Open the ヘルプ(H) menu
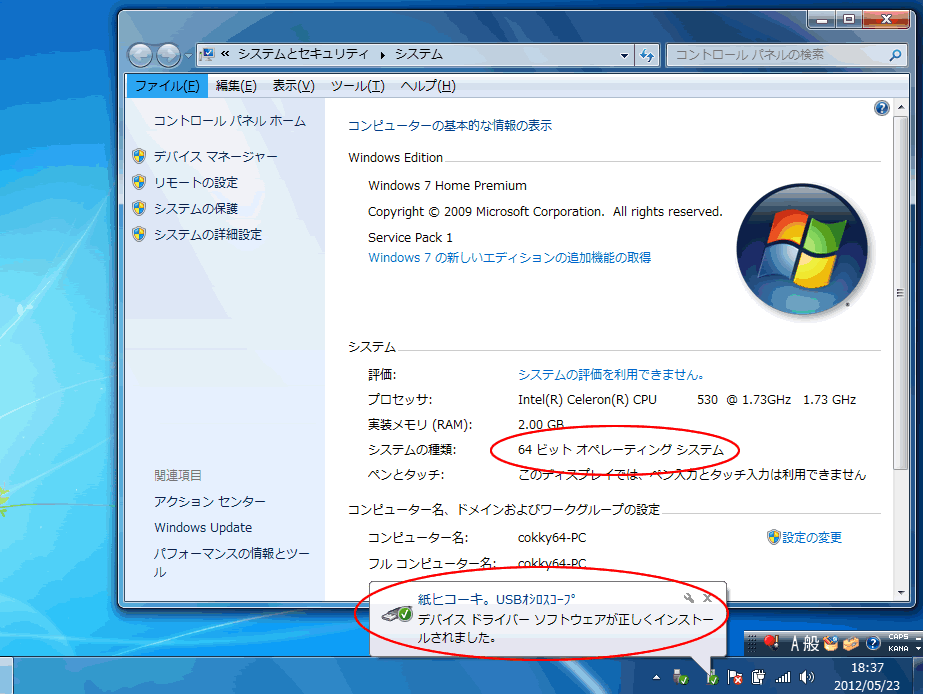925x694 pixels. click(428, 86)
